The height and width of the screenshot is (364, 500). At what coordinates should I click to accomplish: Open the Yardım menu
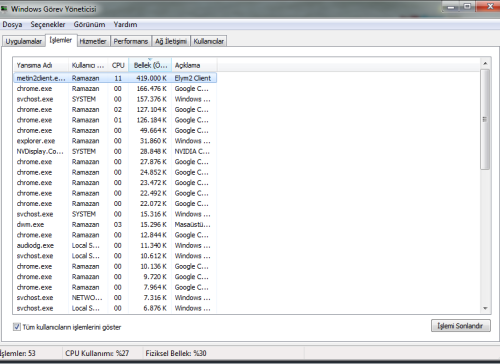pyautogui.click(x=125, y=25)
